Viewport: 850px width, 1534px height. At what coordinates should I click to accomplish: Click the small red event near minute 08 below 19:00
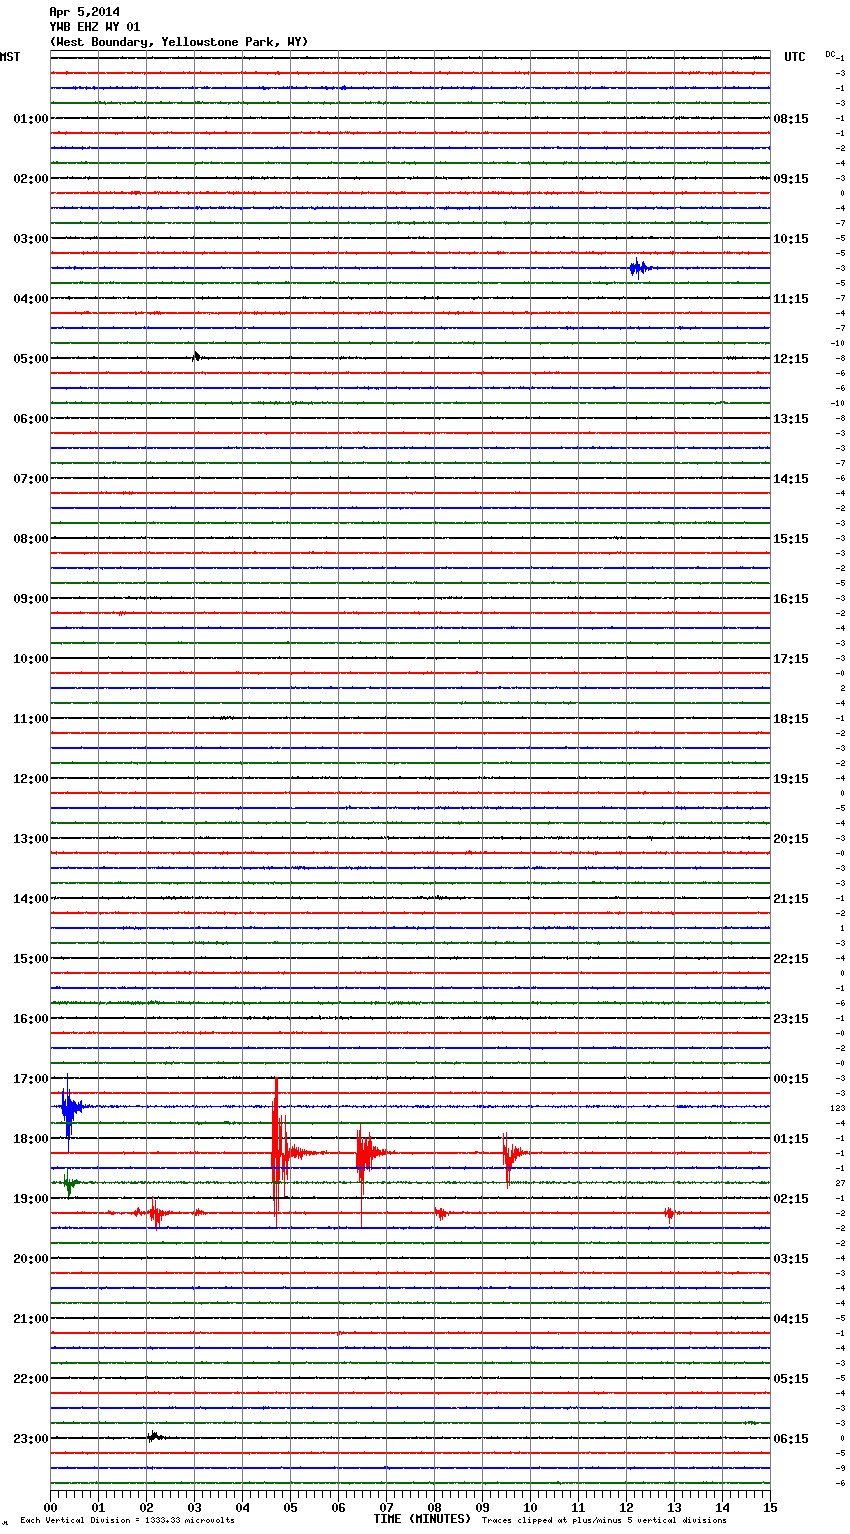[x=440, y=1213]
